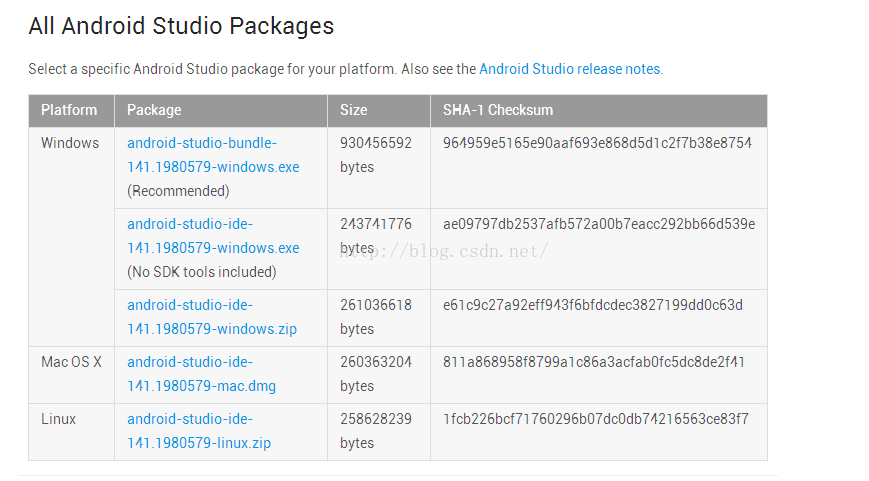Select the checksum beginning with ae09797db
Image resolution: width=869 pixels, height=481 pixels.
(599, 224)
